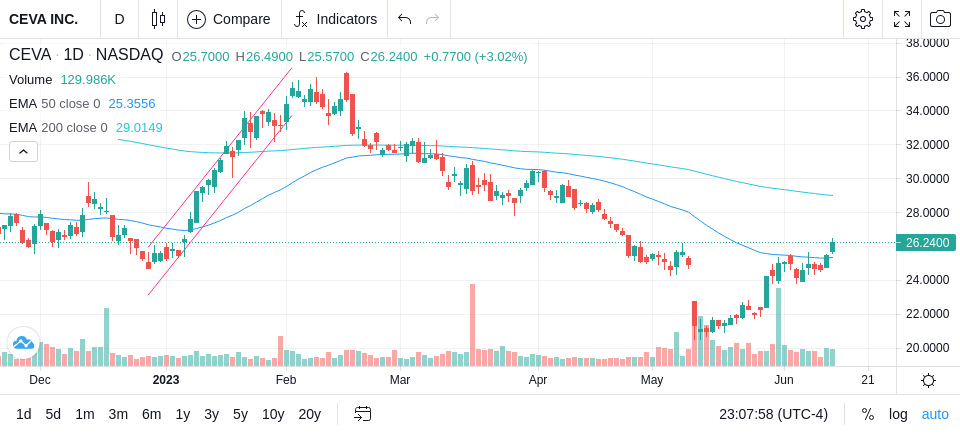
Task: Set range to 6m
Action: 151,415
